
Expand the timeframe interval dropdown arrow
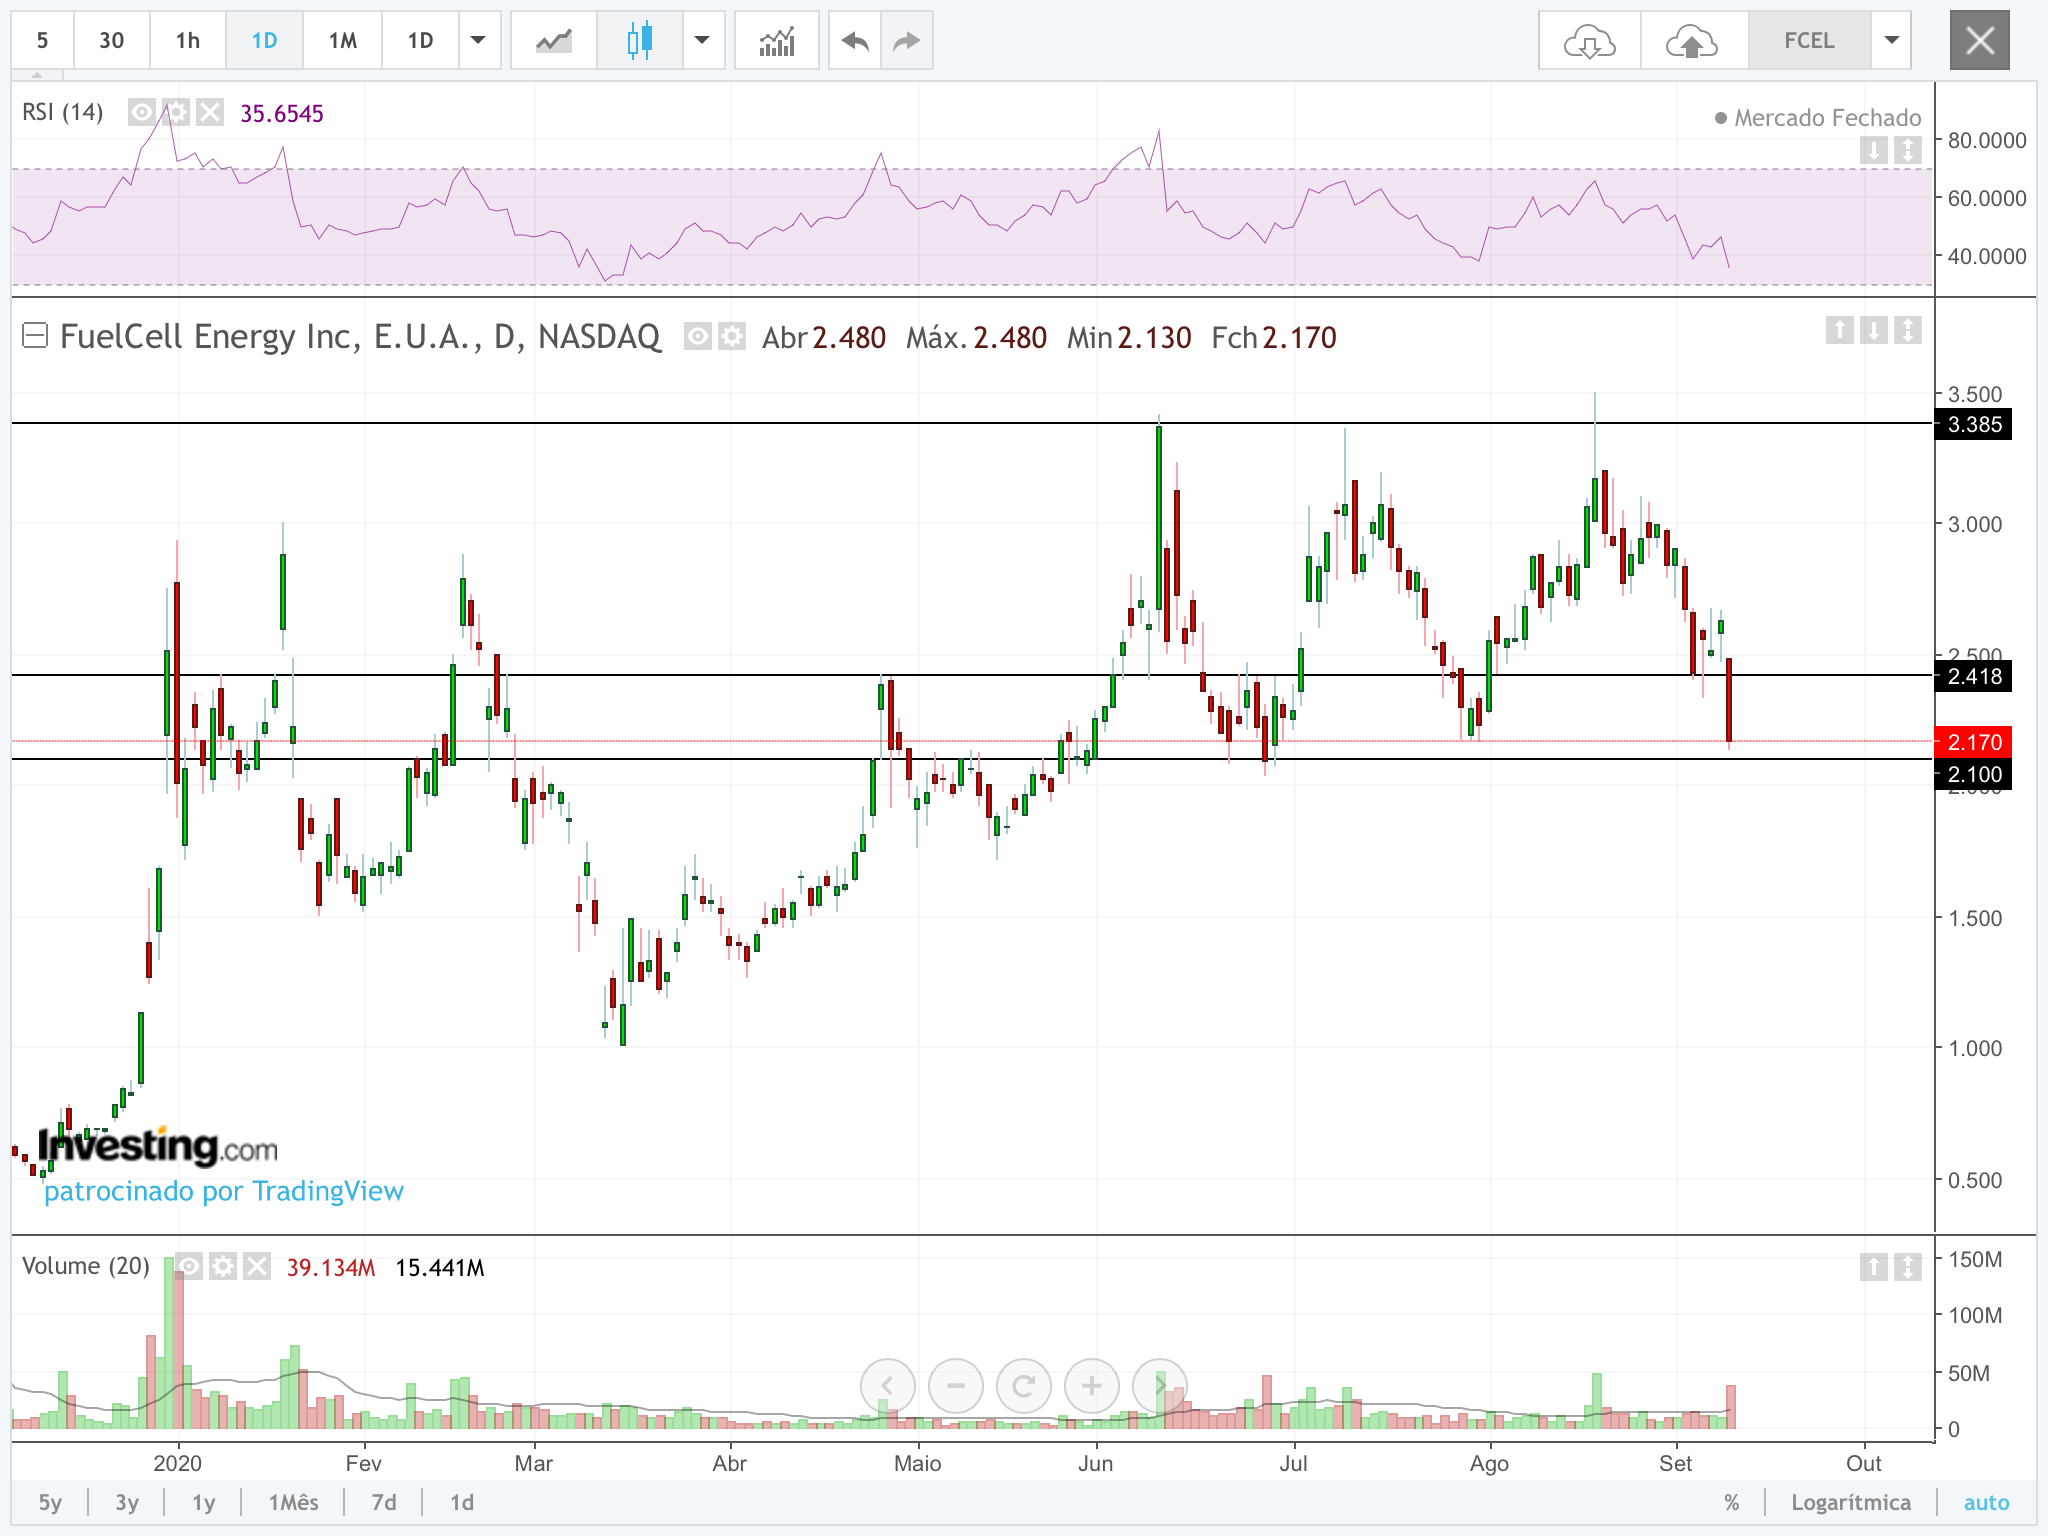tap(478, 41)
